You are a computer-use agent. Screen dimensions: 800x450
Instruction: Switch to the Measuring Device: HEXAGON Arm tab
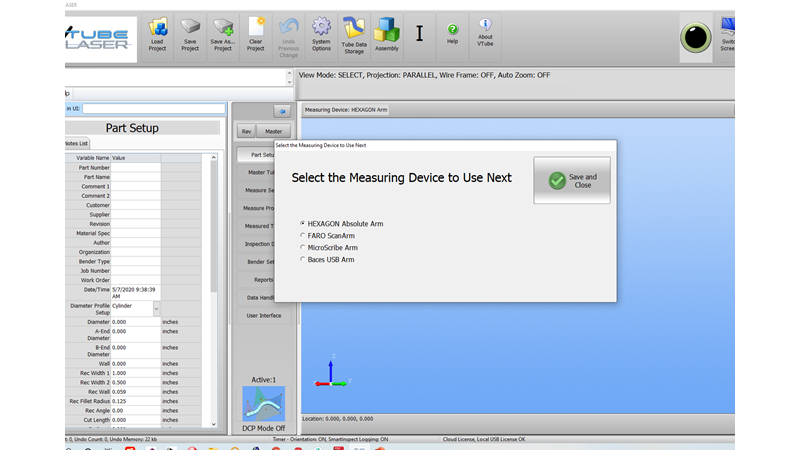pos(346,110)
